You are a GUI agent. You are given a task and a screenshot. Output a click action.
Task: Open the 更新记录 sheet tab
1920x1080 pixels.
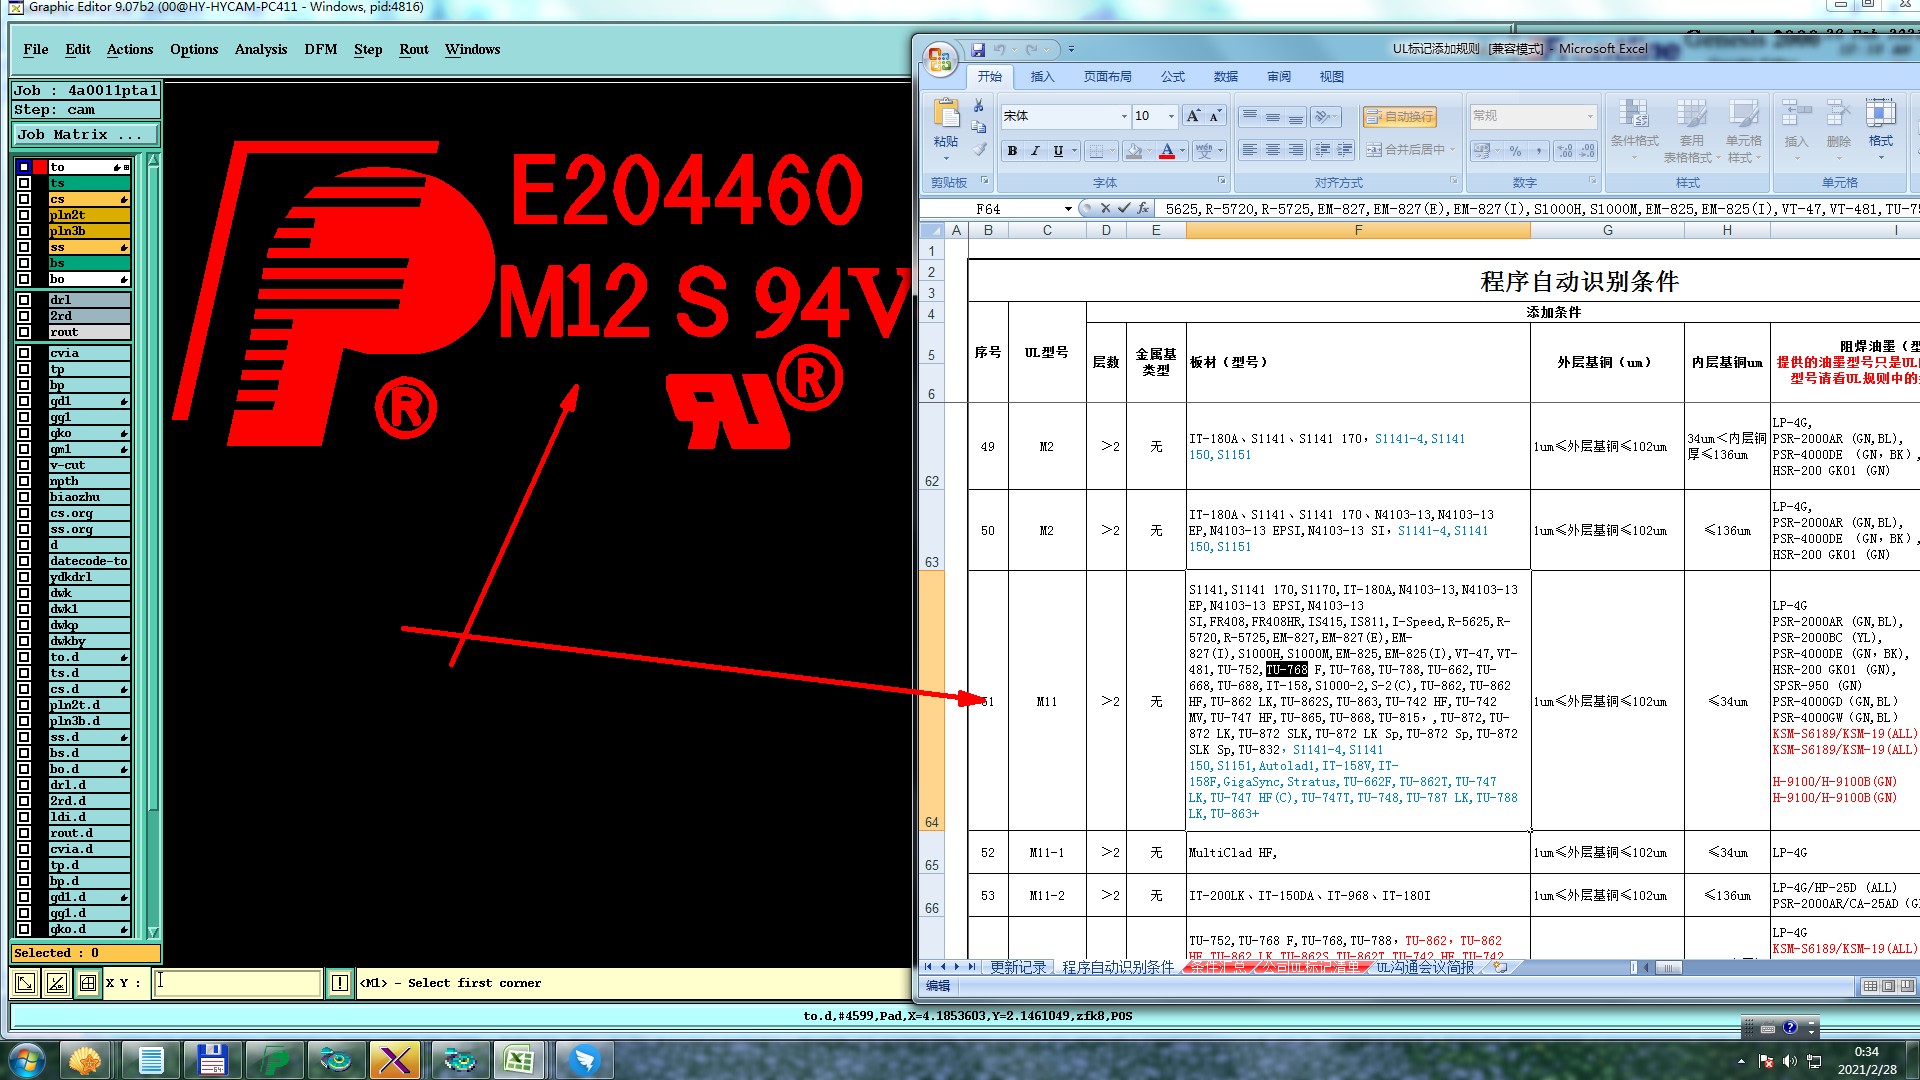pyautogui.click(x=1018, y=967)
